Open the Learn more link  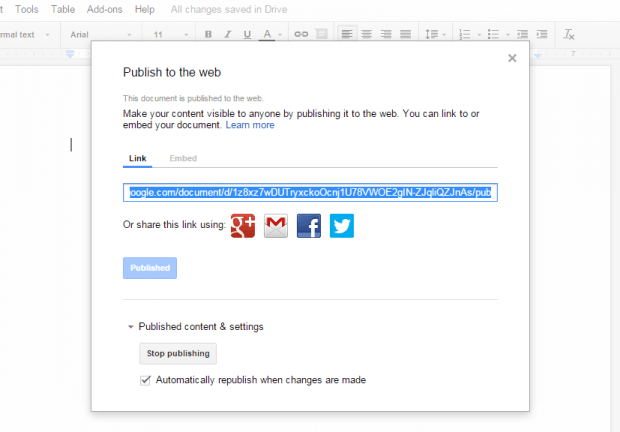pos(250,125)
